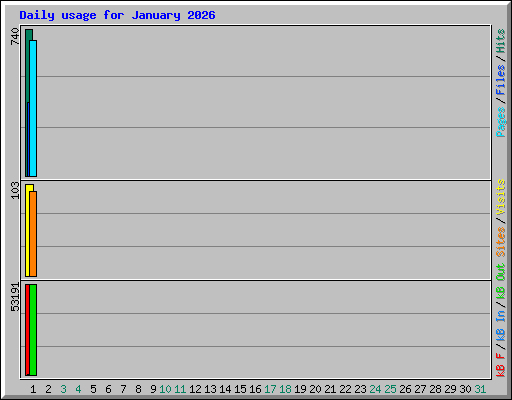Click day 14 on the x-axis

tap(225, 389)
